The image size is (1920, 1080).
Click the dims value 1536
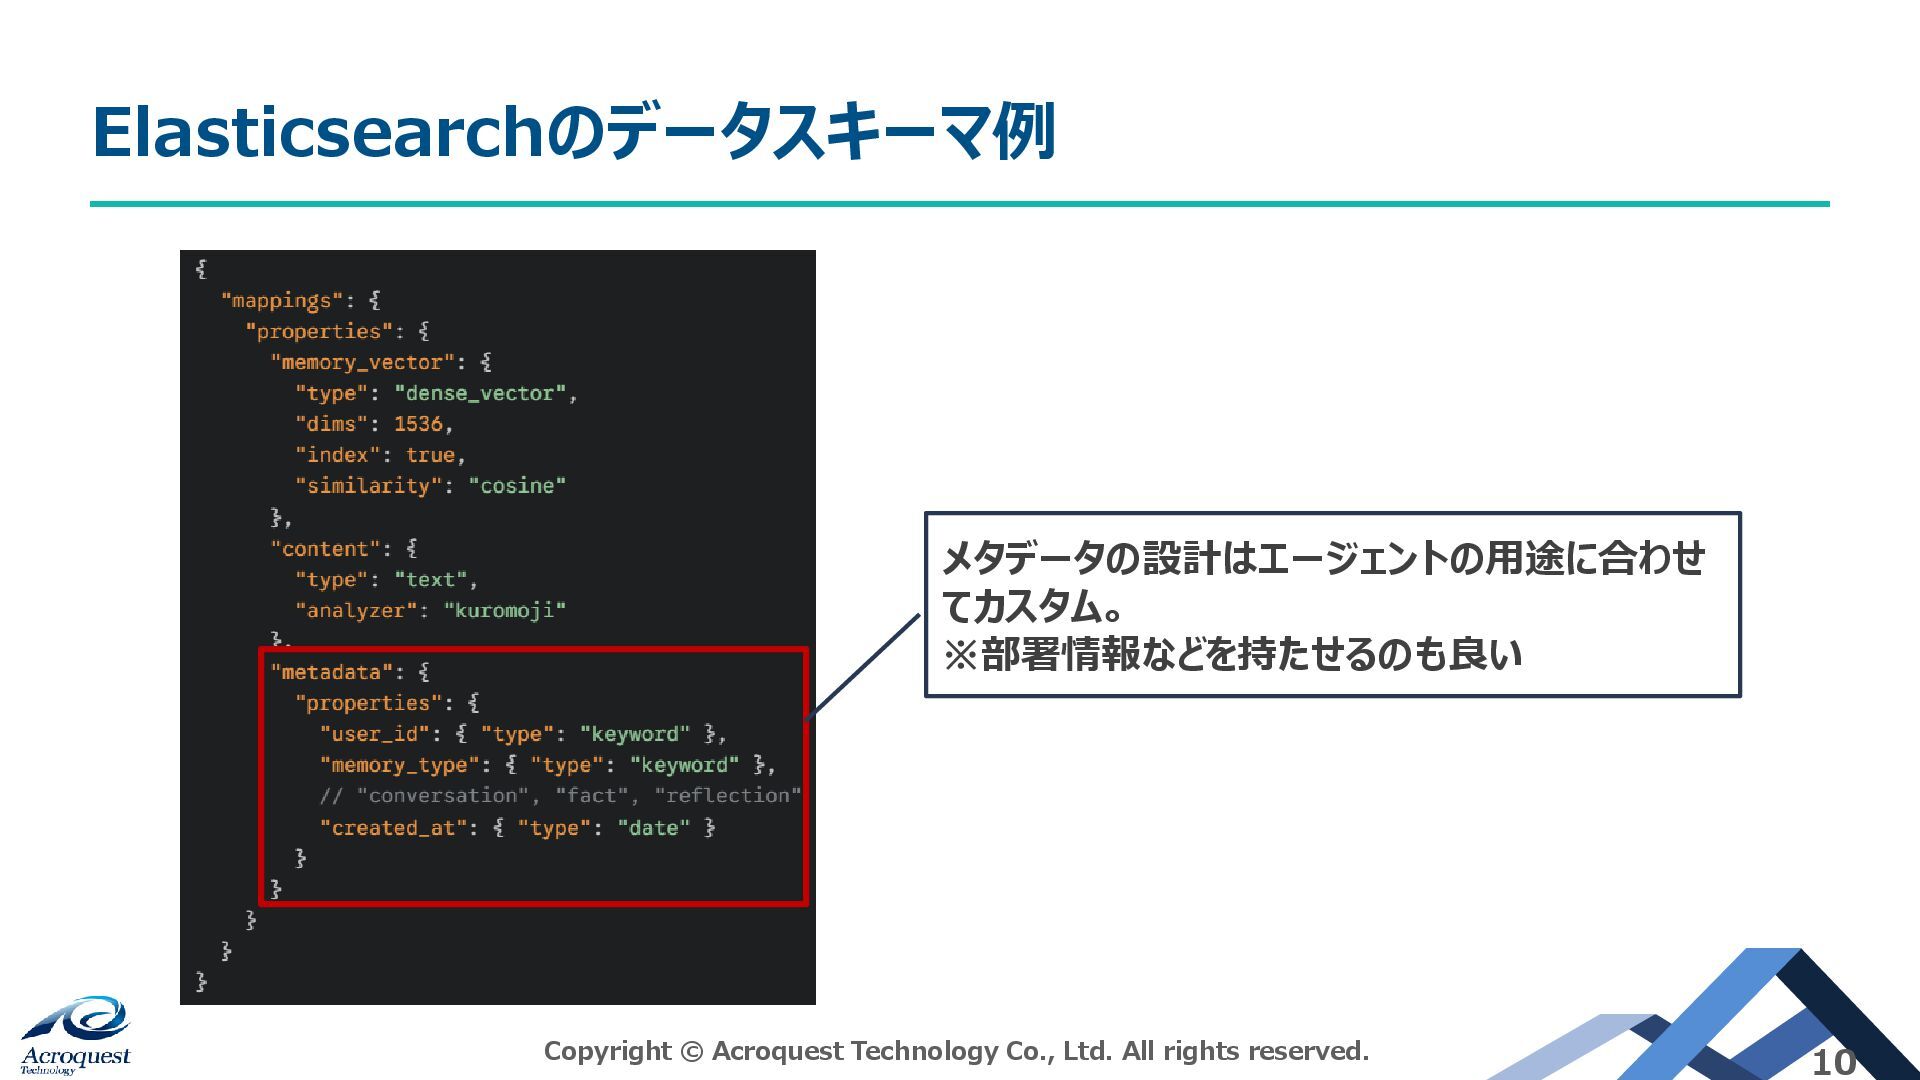[x=418, y=424]
